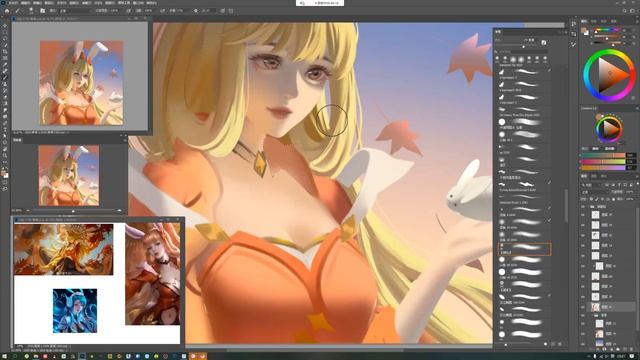Select the Clone Stamp tool
640x360 pixels.
(x=5, y=84)
